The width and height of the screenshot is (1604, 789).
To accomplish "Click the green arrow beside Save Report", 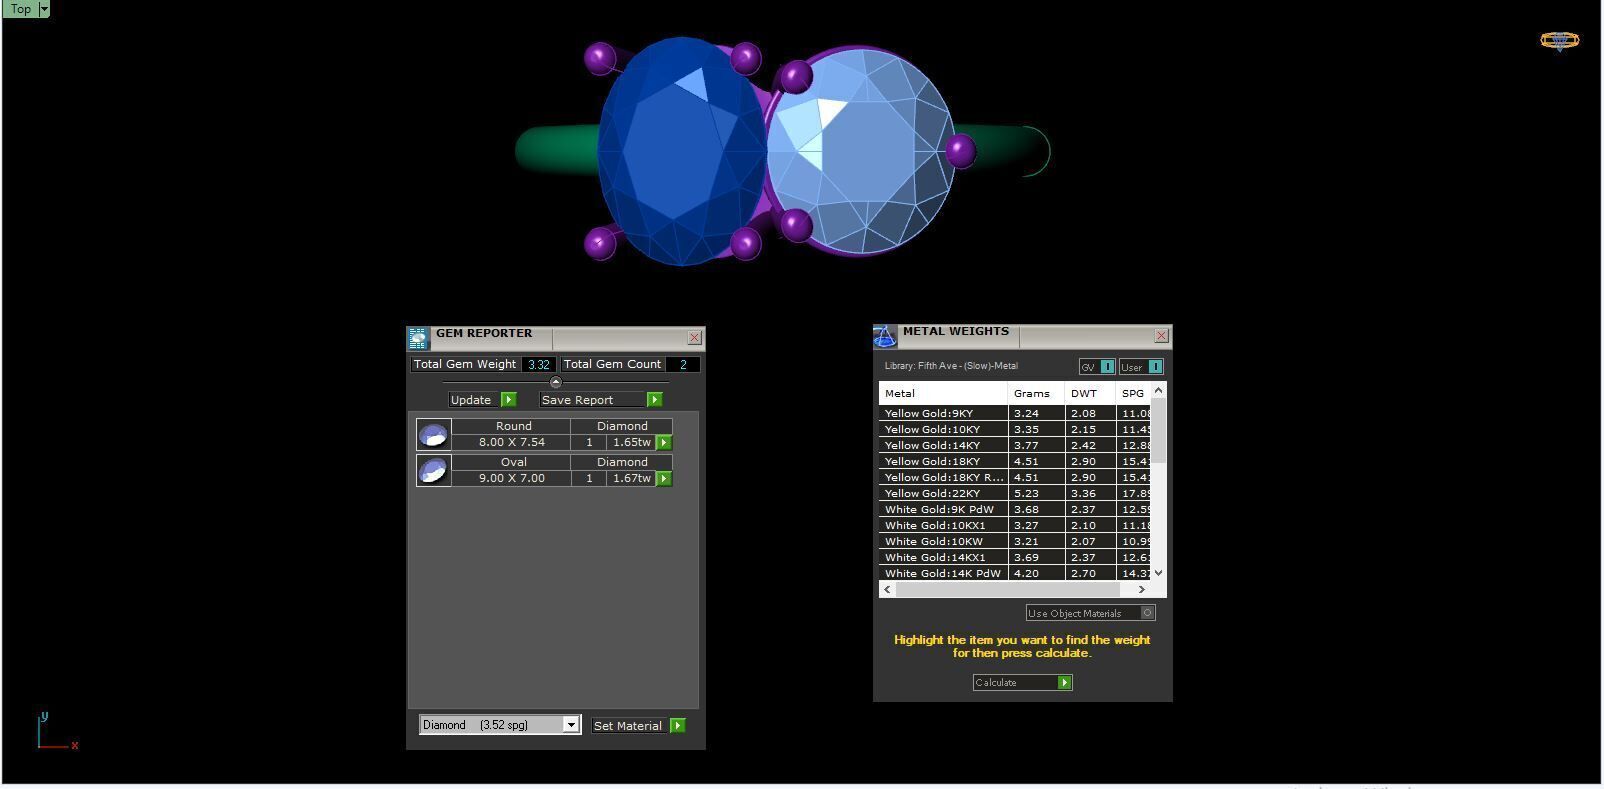I will 654,400.
